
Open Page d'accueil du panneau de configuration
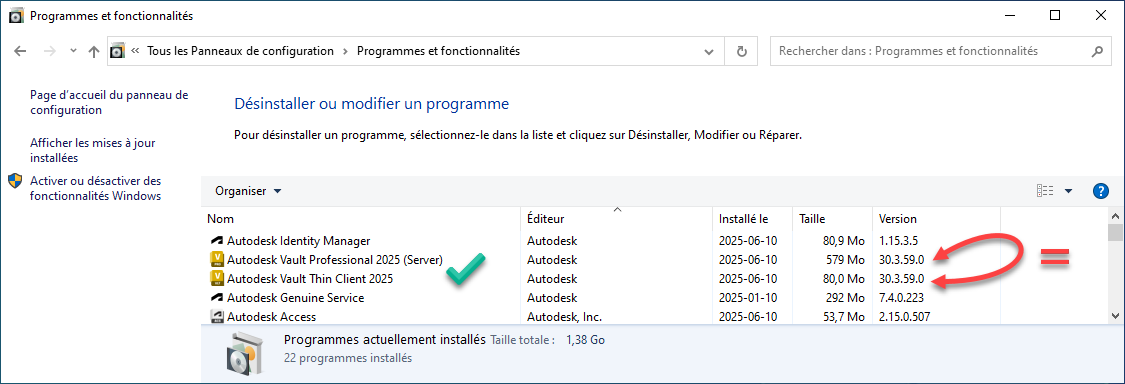(109, 102)
